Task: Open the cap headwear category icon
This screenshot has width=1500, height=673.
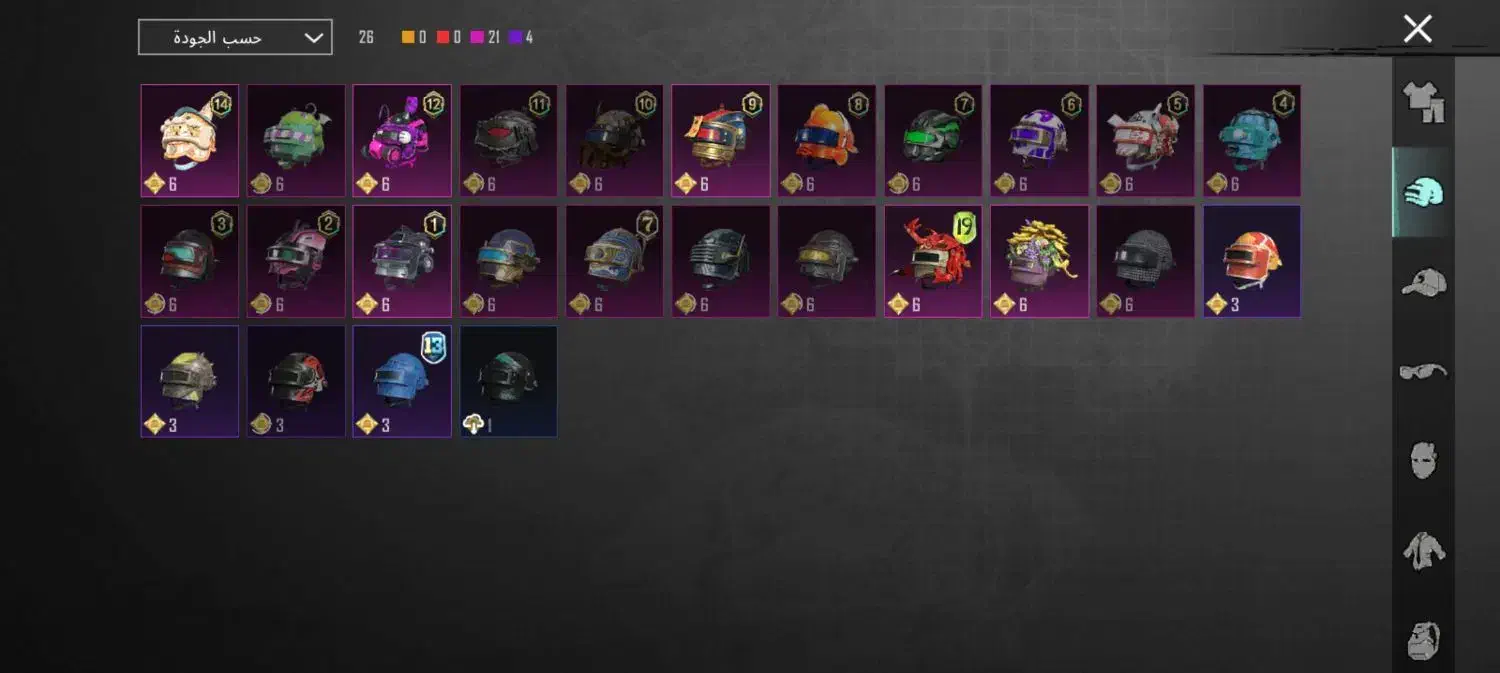Action: [1423, 283]
